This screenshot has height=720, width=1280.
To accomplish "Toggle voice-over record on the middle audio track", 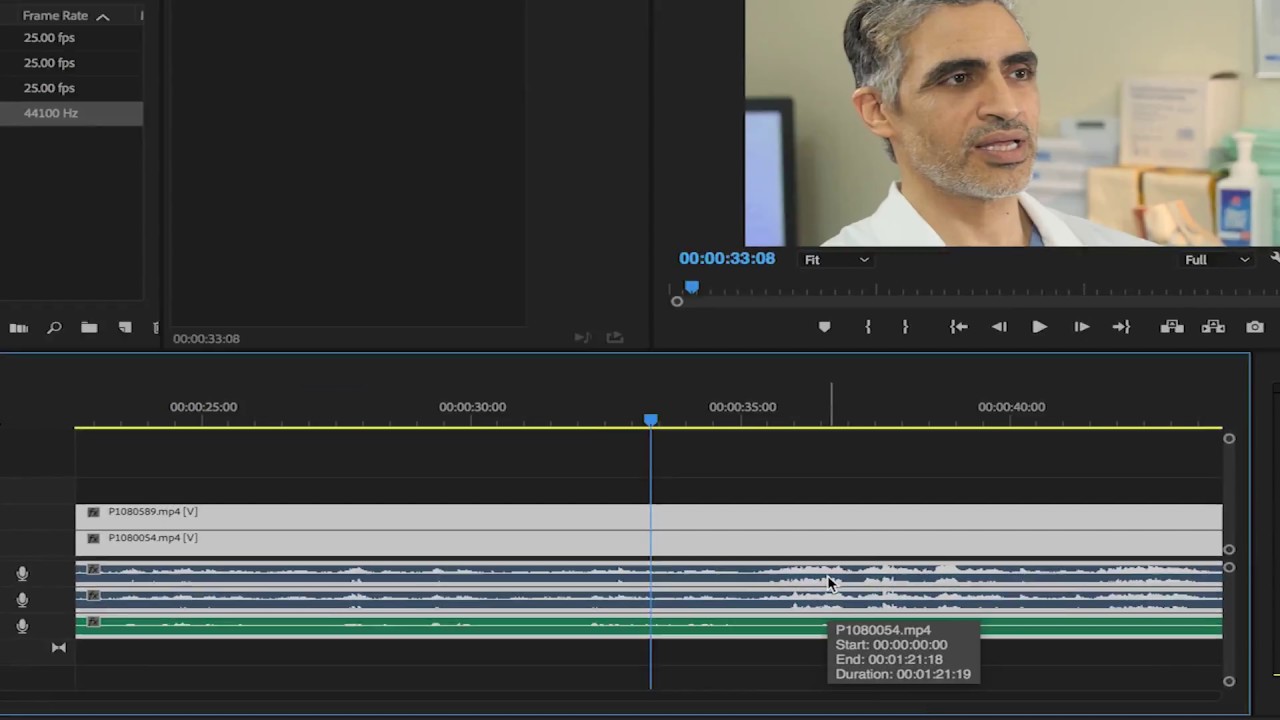I will [x=22, y=600].
